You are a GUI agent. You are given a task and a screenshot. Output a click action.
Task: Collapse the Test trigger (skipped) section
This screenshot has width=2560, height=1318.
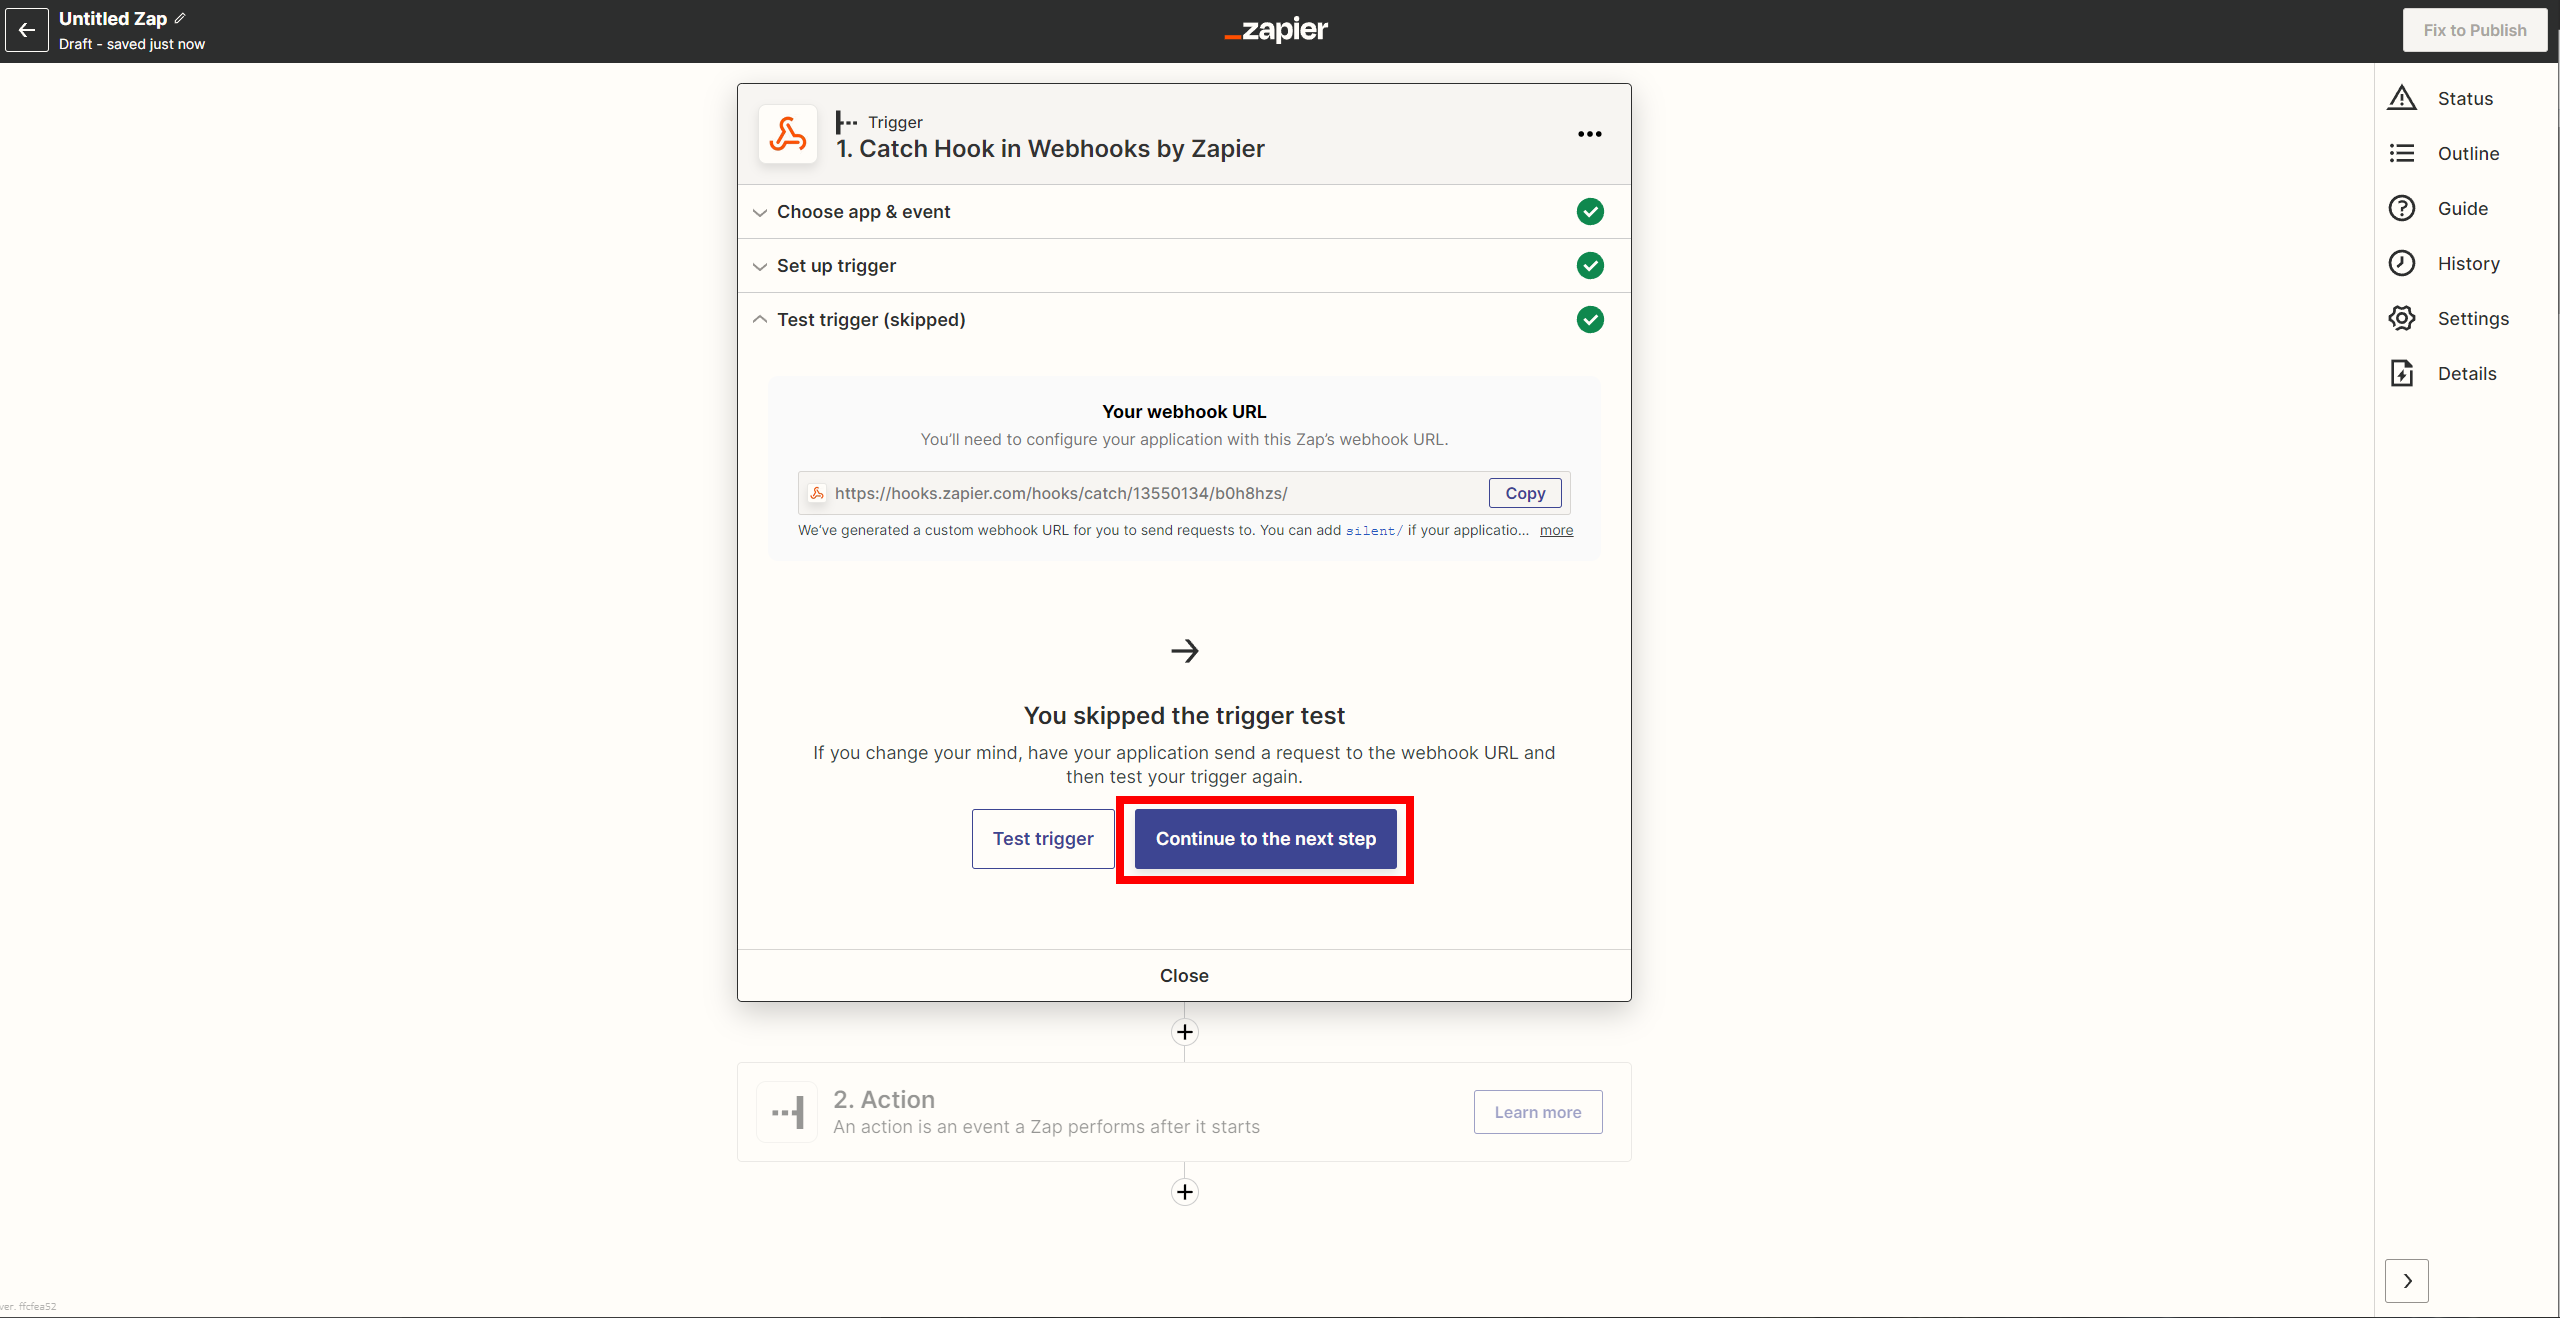click(870, 320)
